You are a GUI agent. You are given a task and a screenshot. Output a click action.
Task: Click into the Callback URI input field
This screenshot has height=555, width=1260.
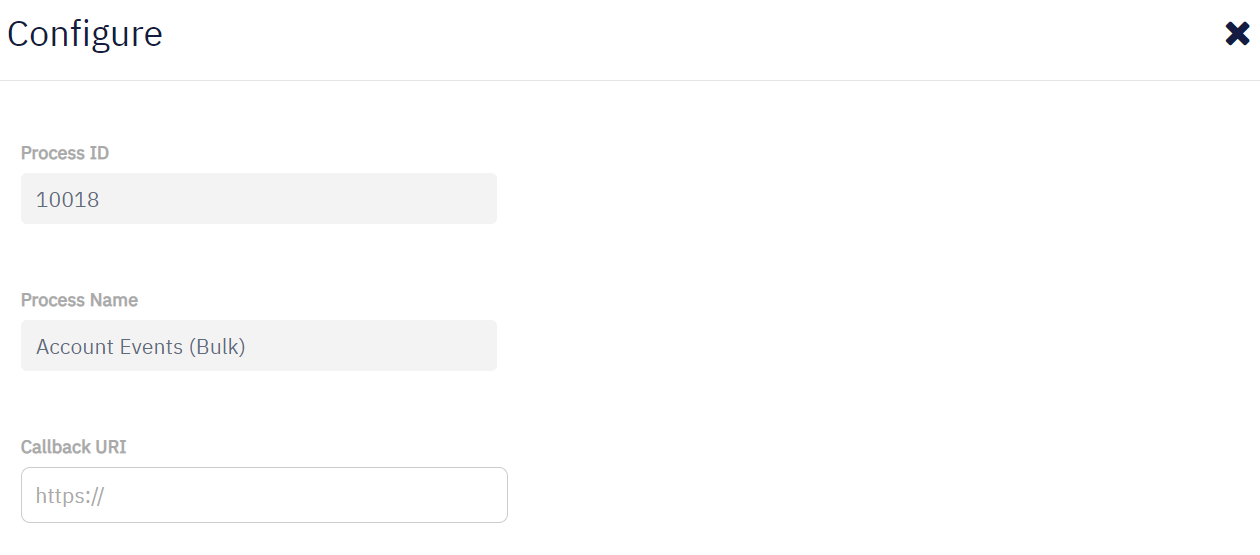pyautogui.click(x=264, y=495)
